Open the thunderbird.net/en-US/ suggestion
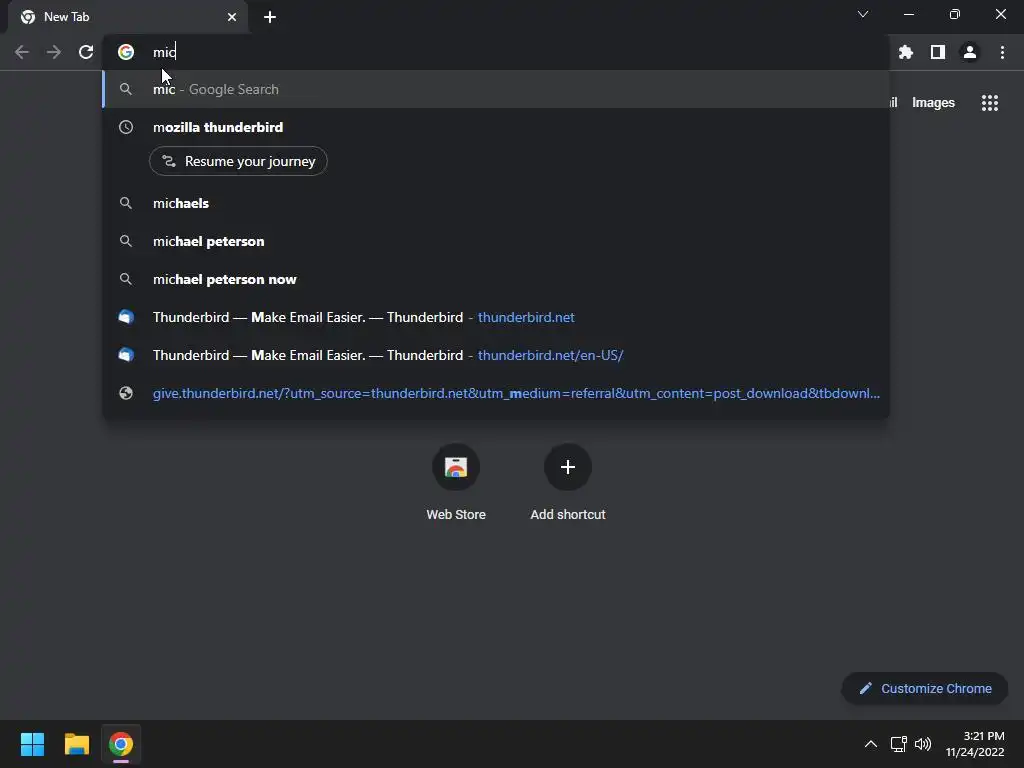Screen dimensions: 1024x768 (496, 355)
